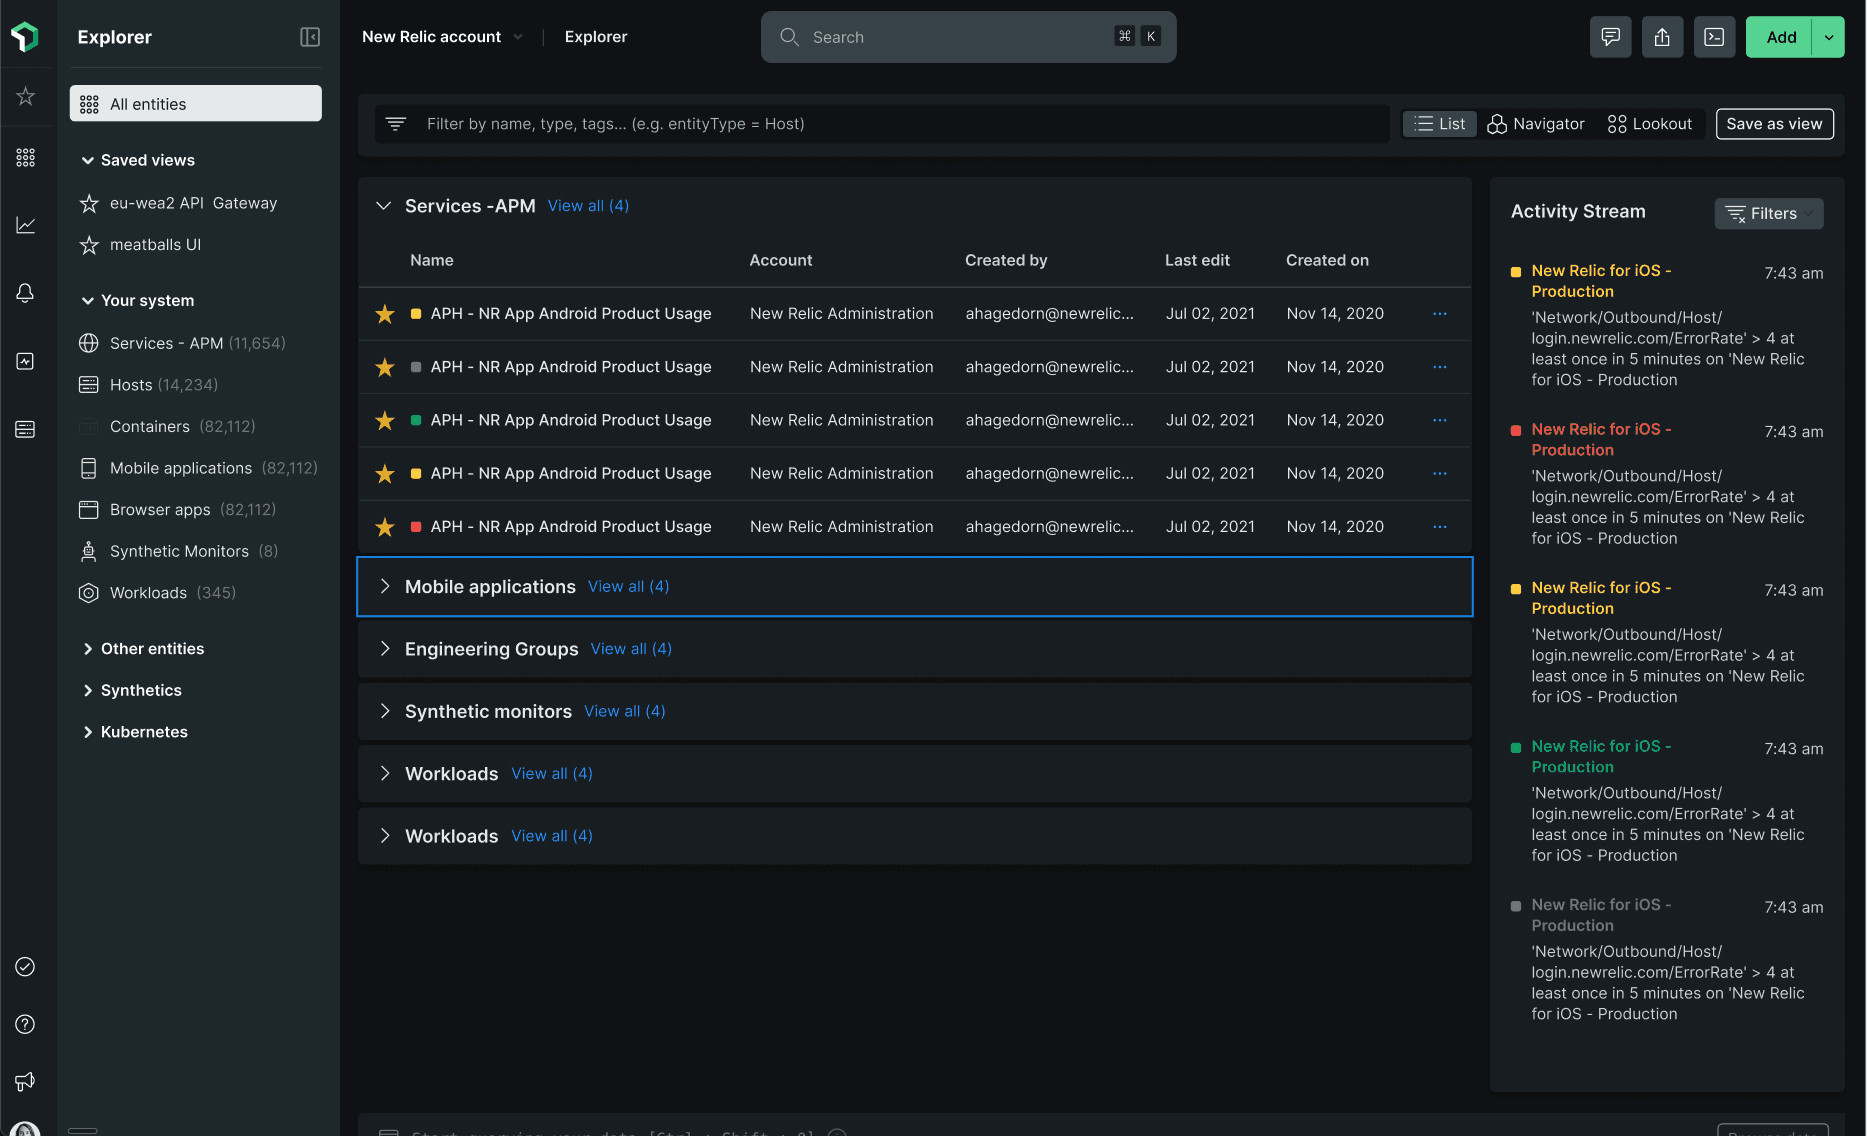Collapse the Your system section
This screenshot has height=1136, width=1867.
tap(88, 300)
